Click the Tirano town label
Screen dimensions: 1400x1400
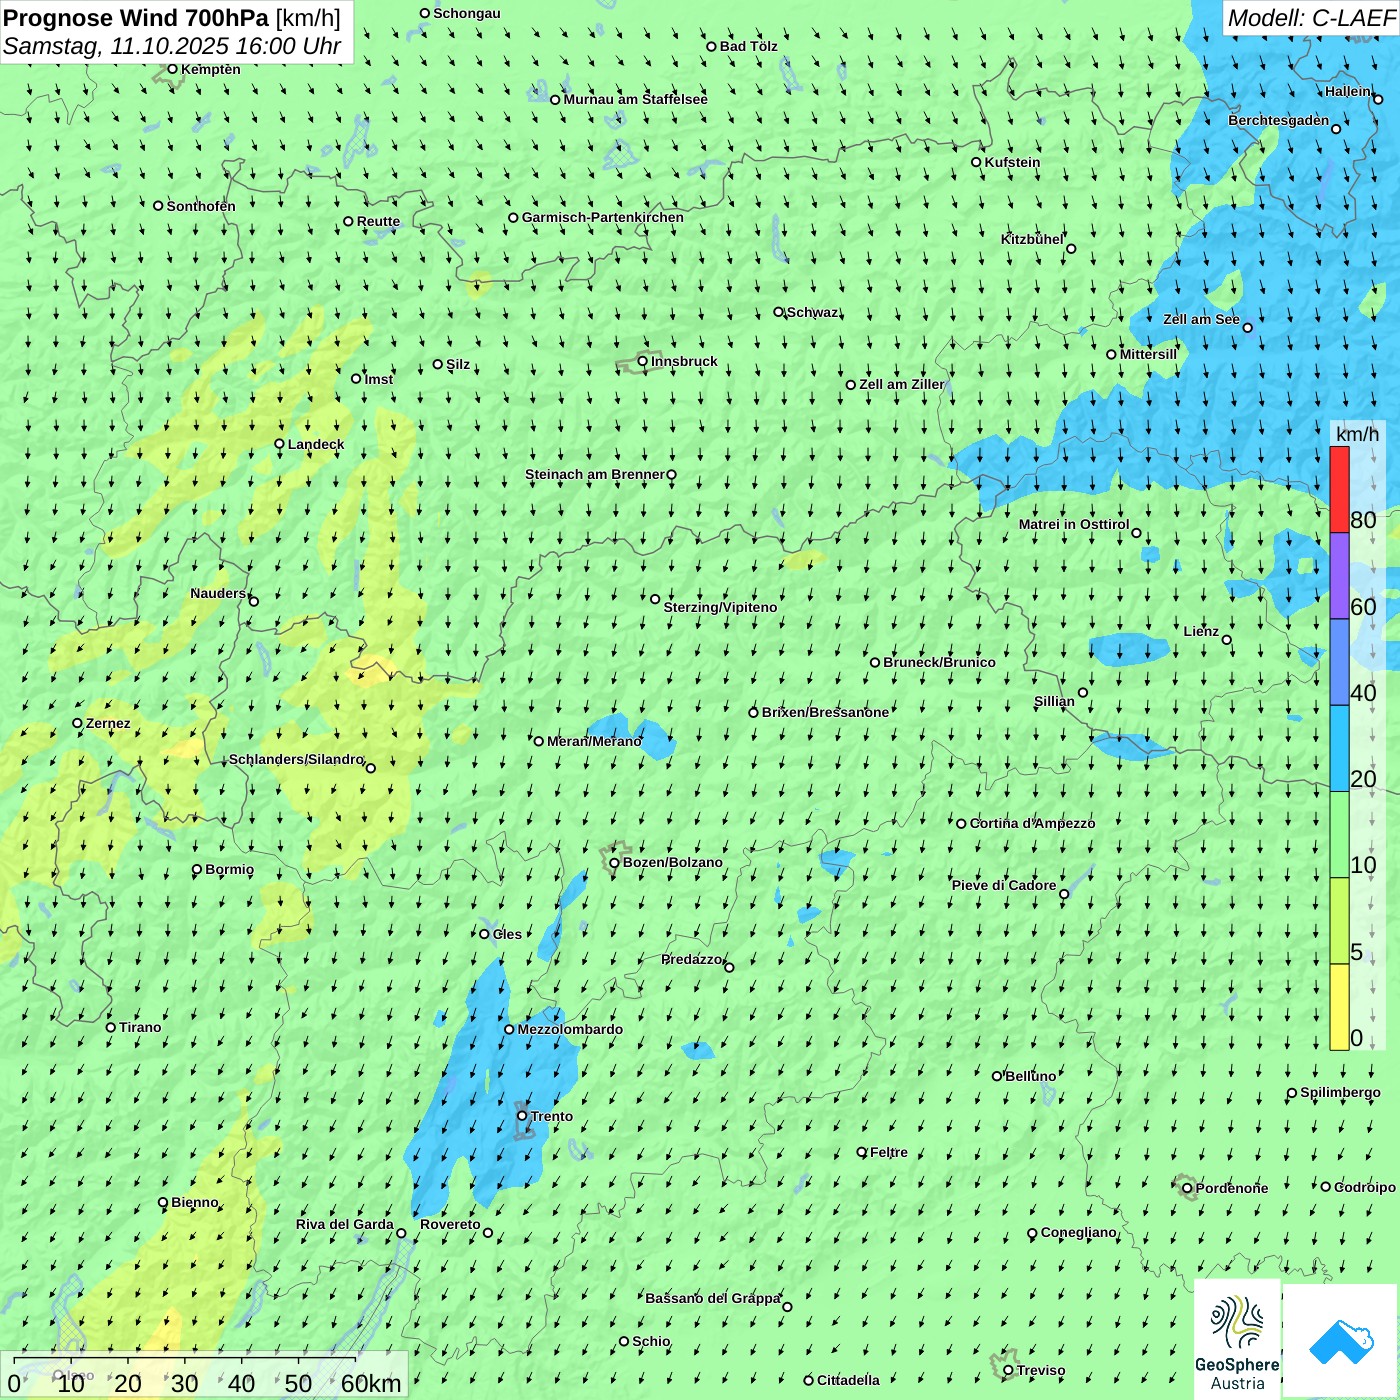140,1027
